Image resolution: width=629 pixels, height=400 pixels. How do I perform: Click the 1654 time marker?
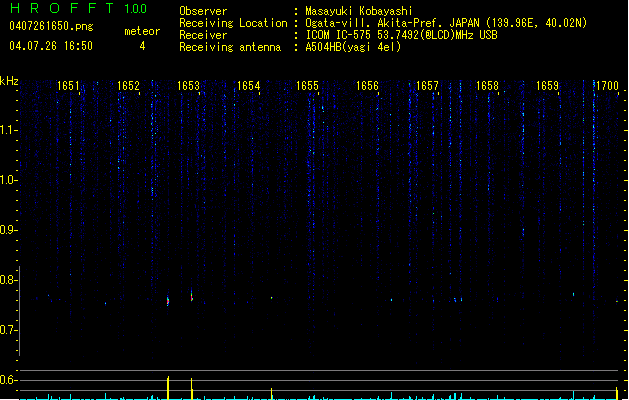(248, 86)
